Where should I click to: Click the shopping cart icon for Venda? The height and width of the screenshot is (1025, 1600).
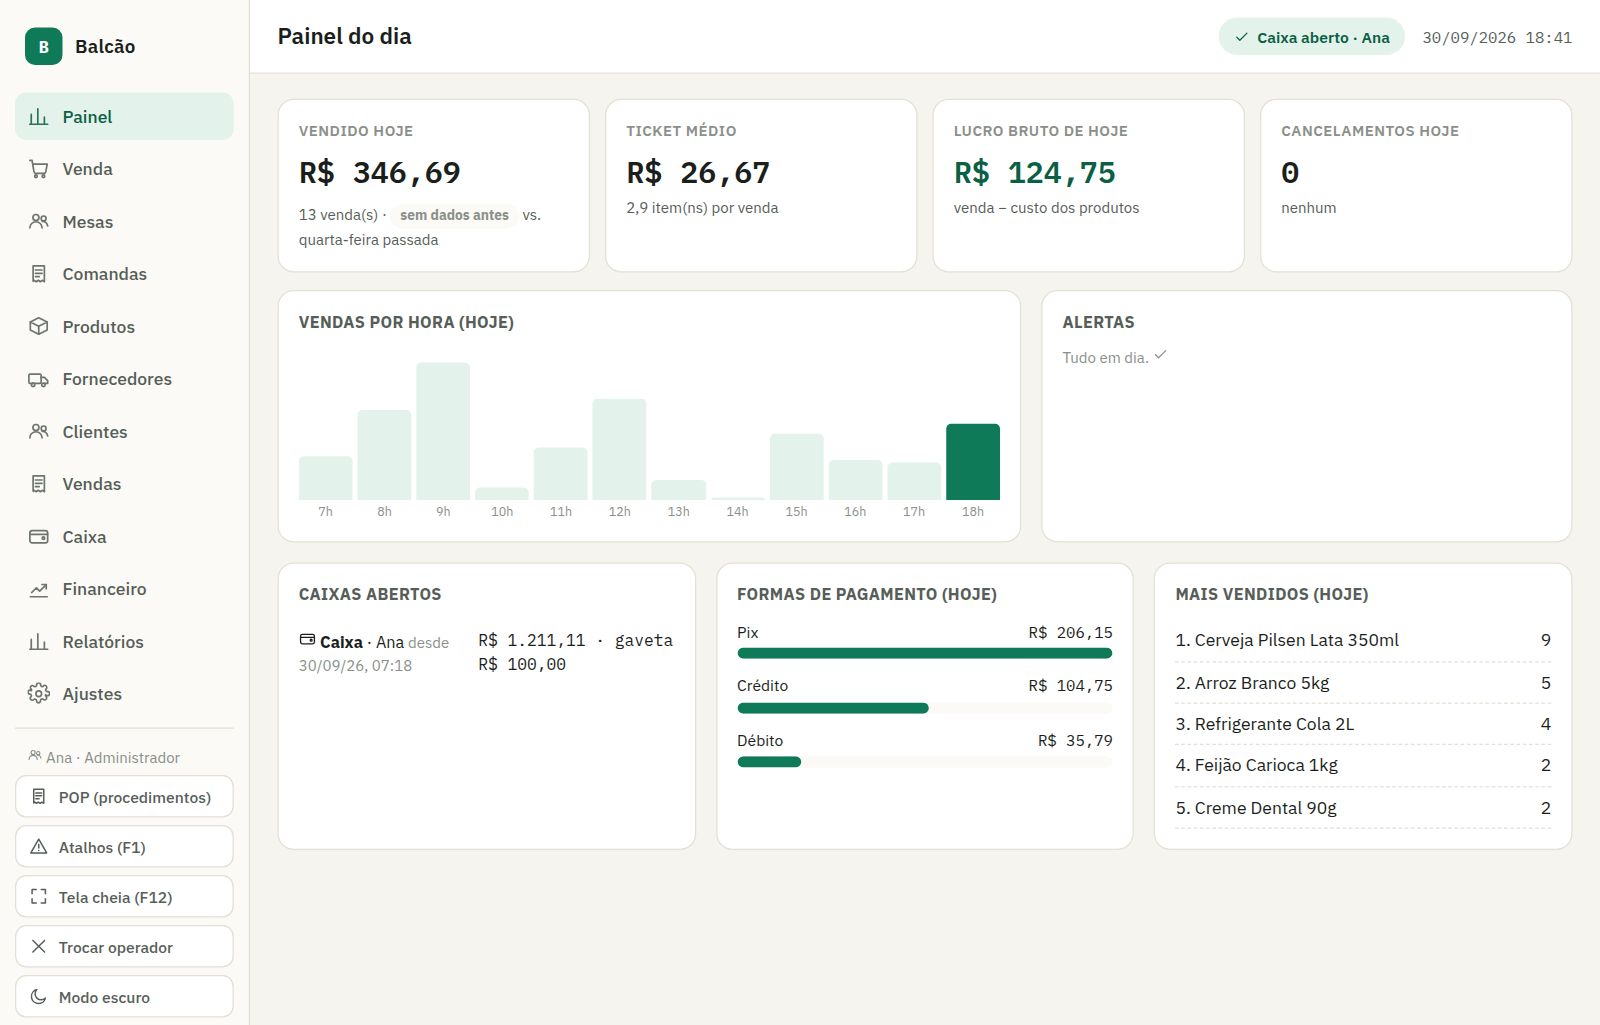pos(39,169)
